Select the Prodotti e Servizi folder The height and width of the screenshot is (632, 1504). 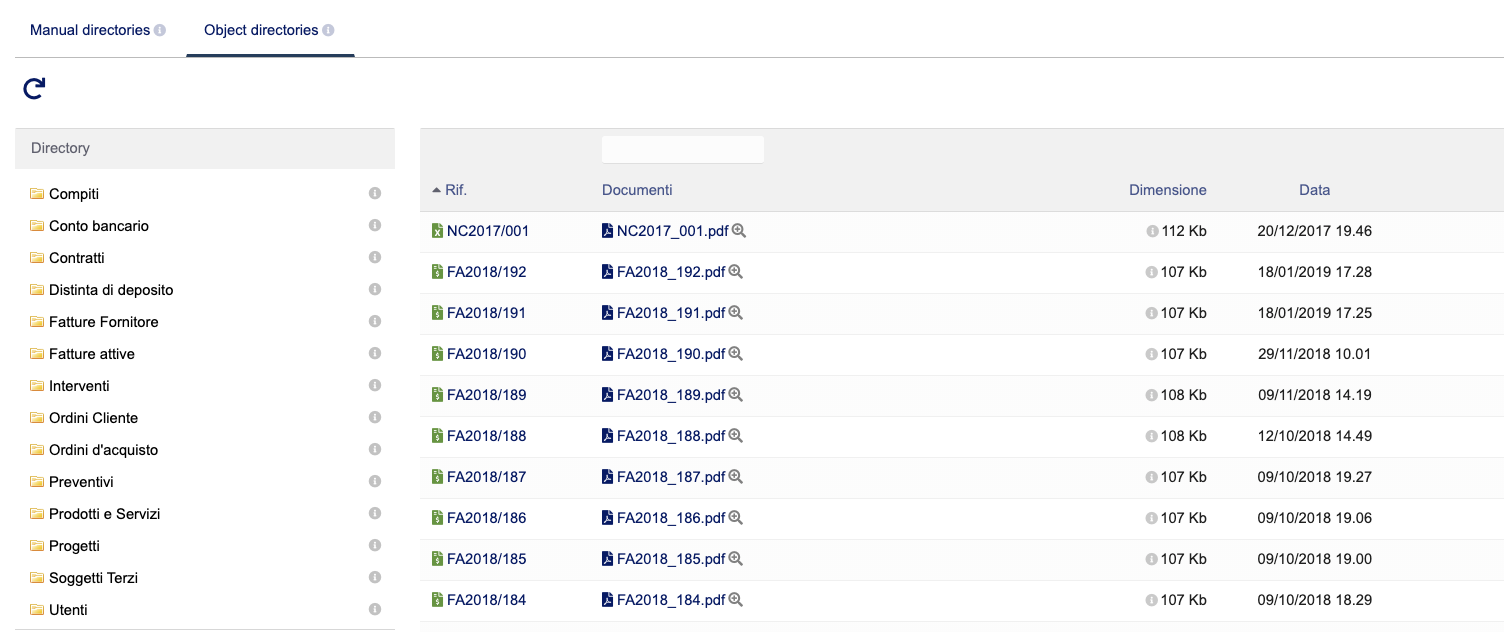tap(104, 514)
